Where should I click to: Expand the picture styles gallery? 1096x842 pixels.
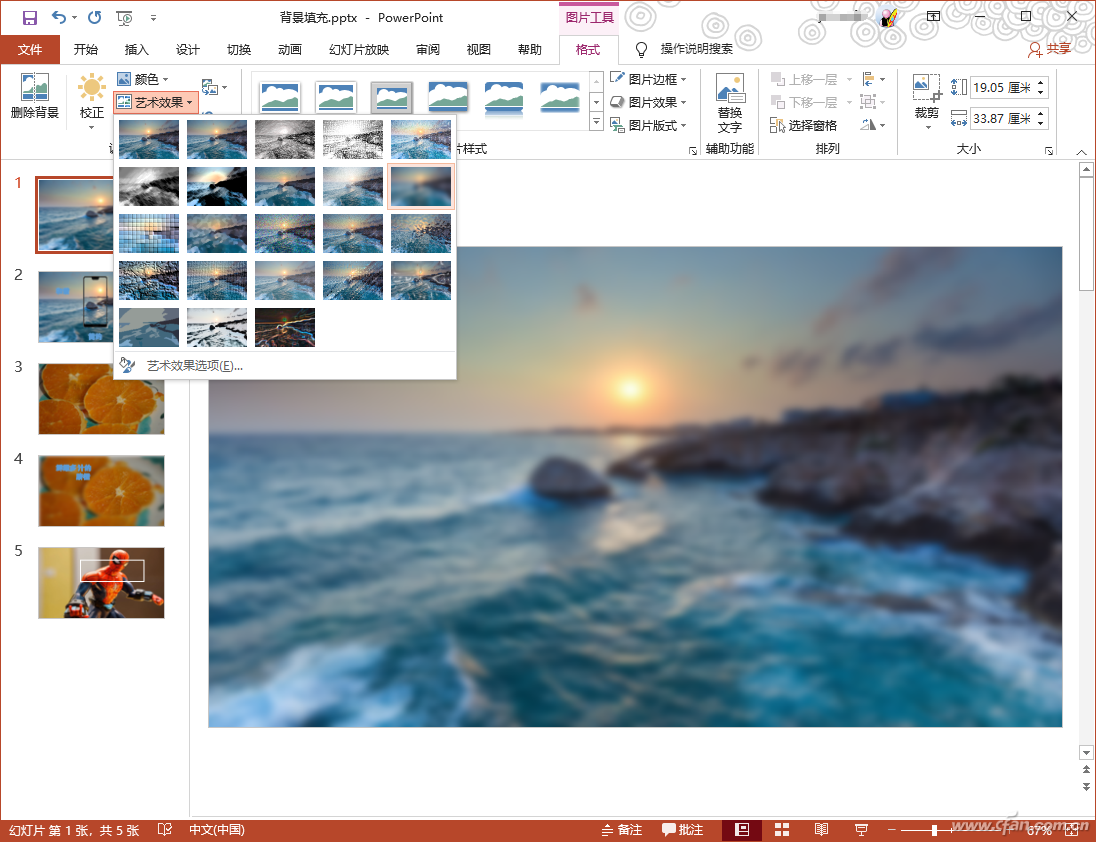point(596,122)
